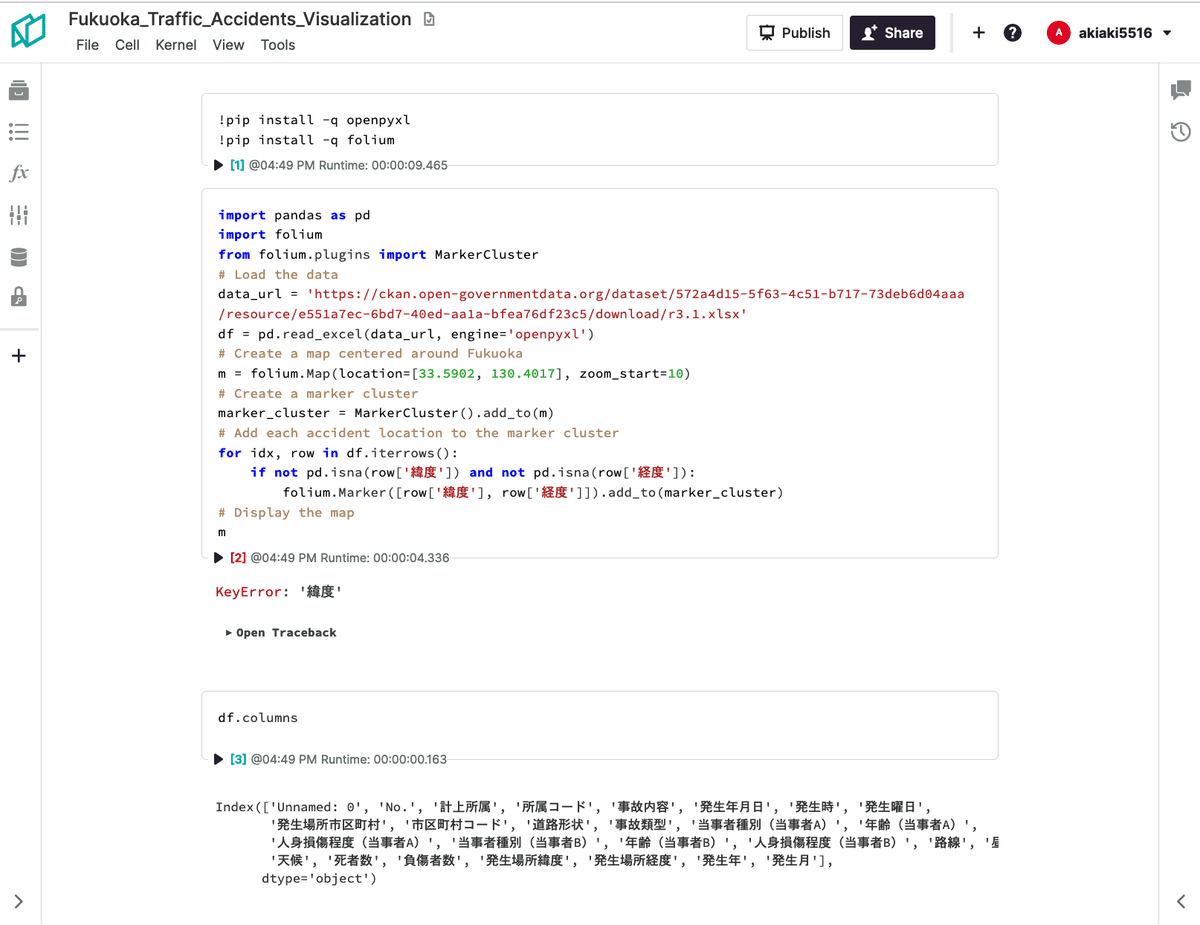The height and width of the screenshot is (925, 1200).
Task: Open the code snippets fx panel
Action: pyautogui.click(x=19, y=173)
